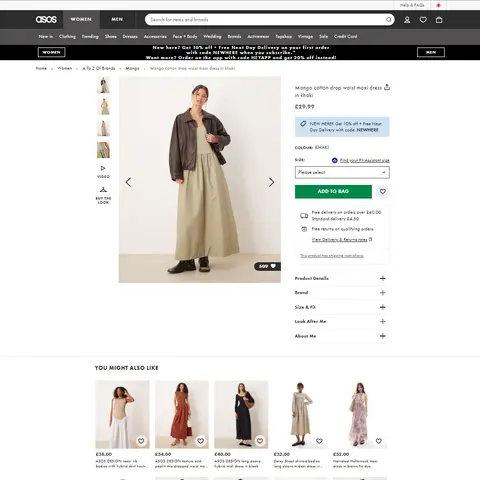Click the search magnifier icon
The image size is (480, 480).
pyautogui.click(x=389, y=20)
